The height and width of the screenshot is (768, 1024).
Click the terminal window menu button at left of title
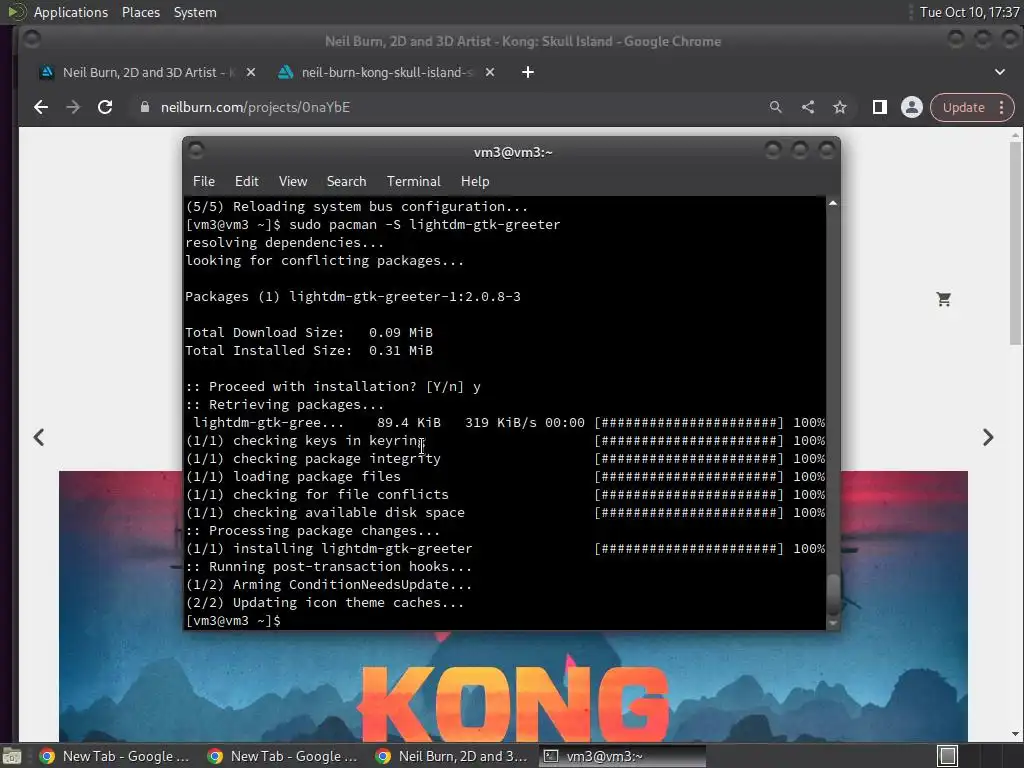point(196,151)
